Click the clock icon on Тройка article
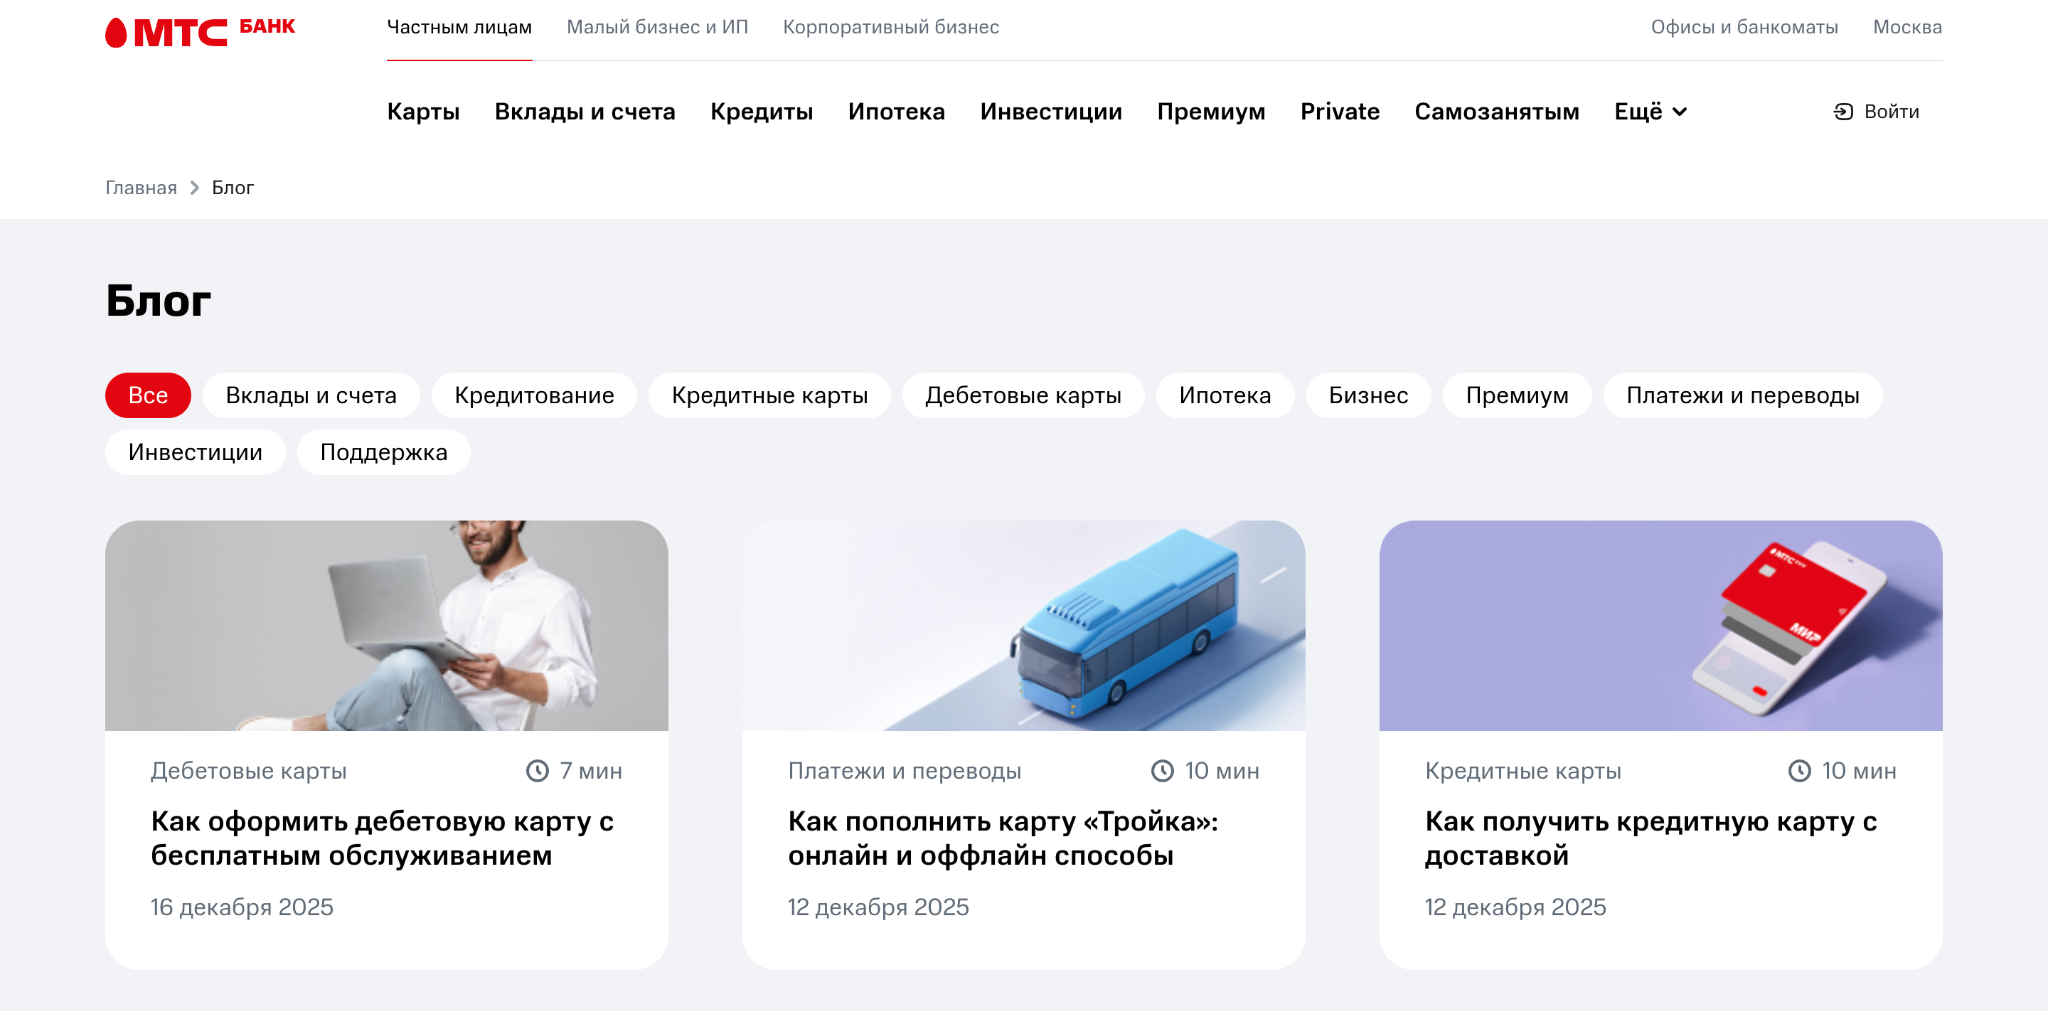 pos(1162,771)
